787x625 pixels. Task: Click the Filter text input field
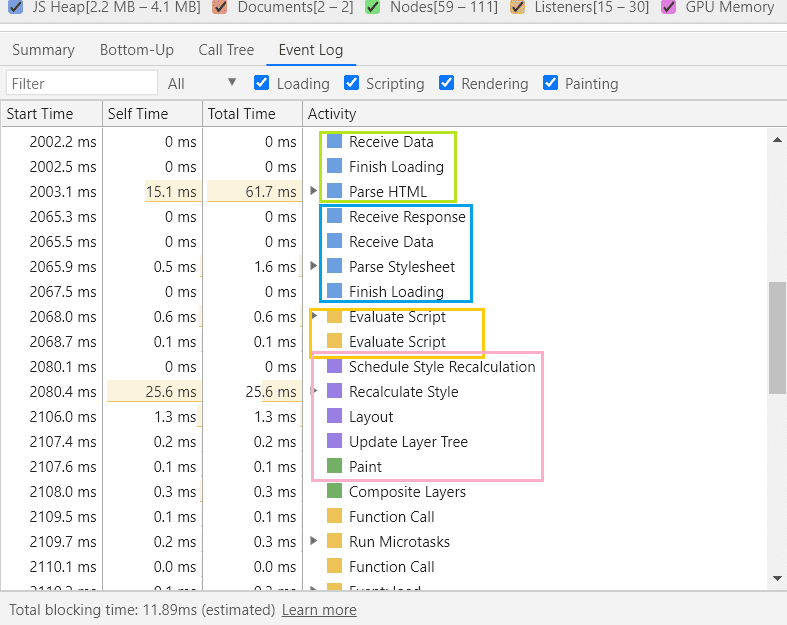82,83
